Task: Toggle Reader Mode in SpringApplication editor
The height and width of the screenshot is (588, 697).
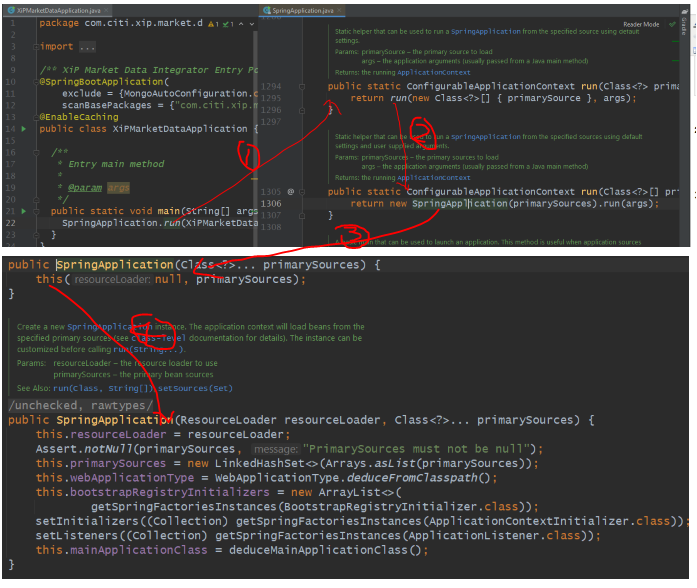Action: pyautogui.click(x=641, y=24)
